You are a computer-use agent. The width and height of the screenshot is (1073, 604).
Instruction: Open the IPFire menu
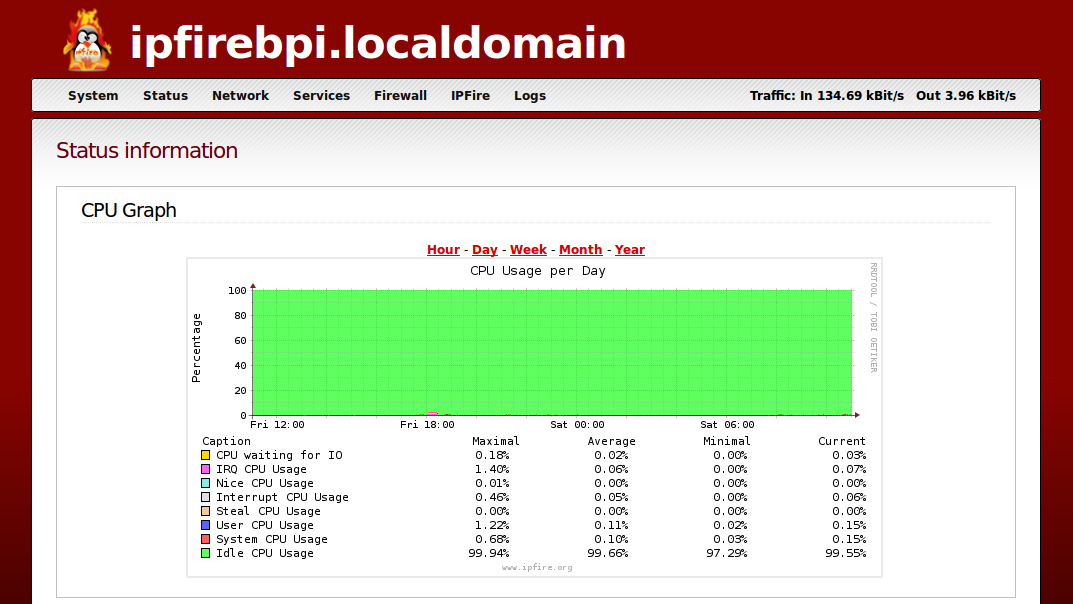470,96
